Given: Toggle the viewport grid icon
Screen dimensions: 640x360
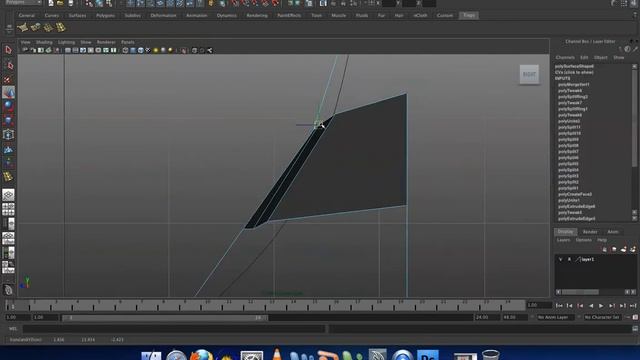Looking at the screenshot, I should pyautogui.click(x=68, y=51).
